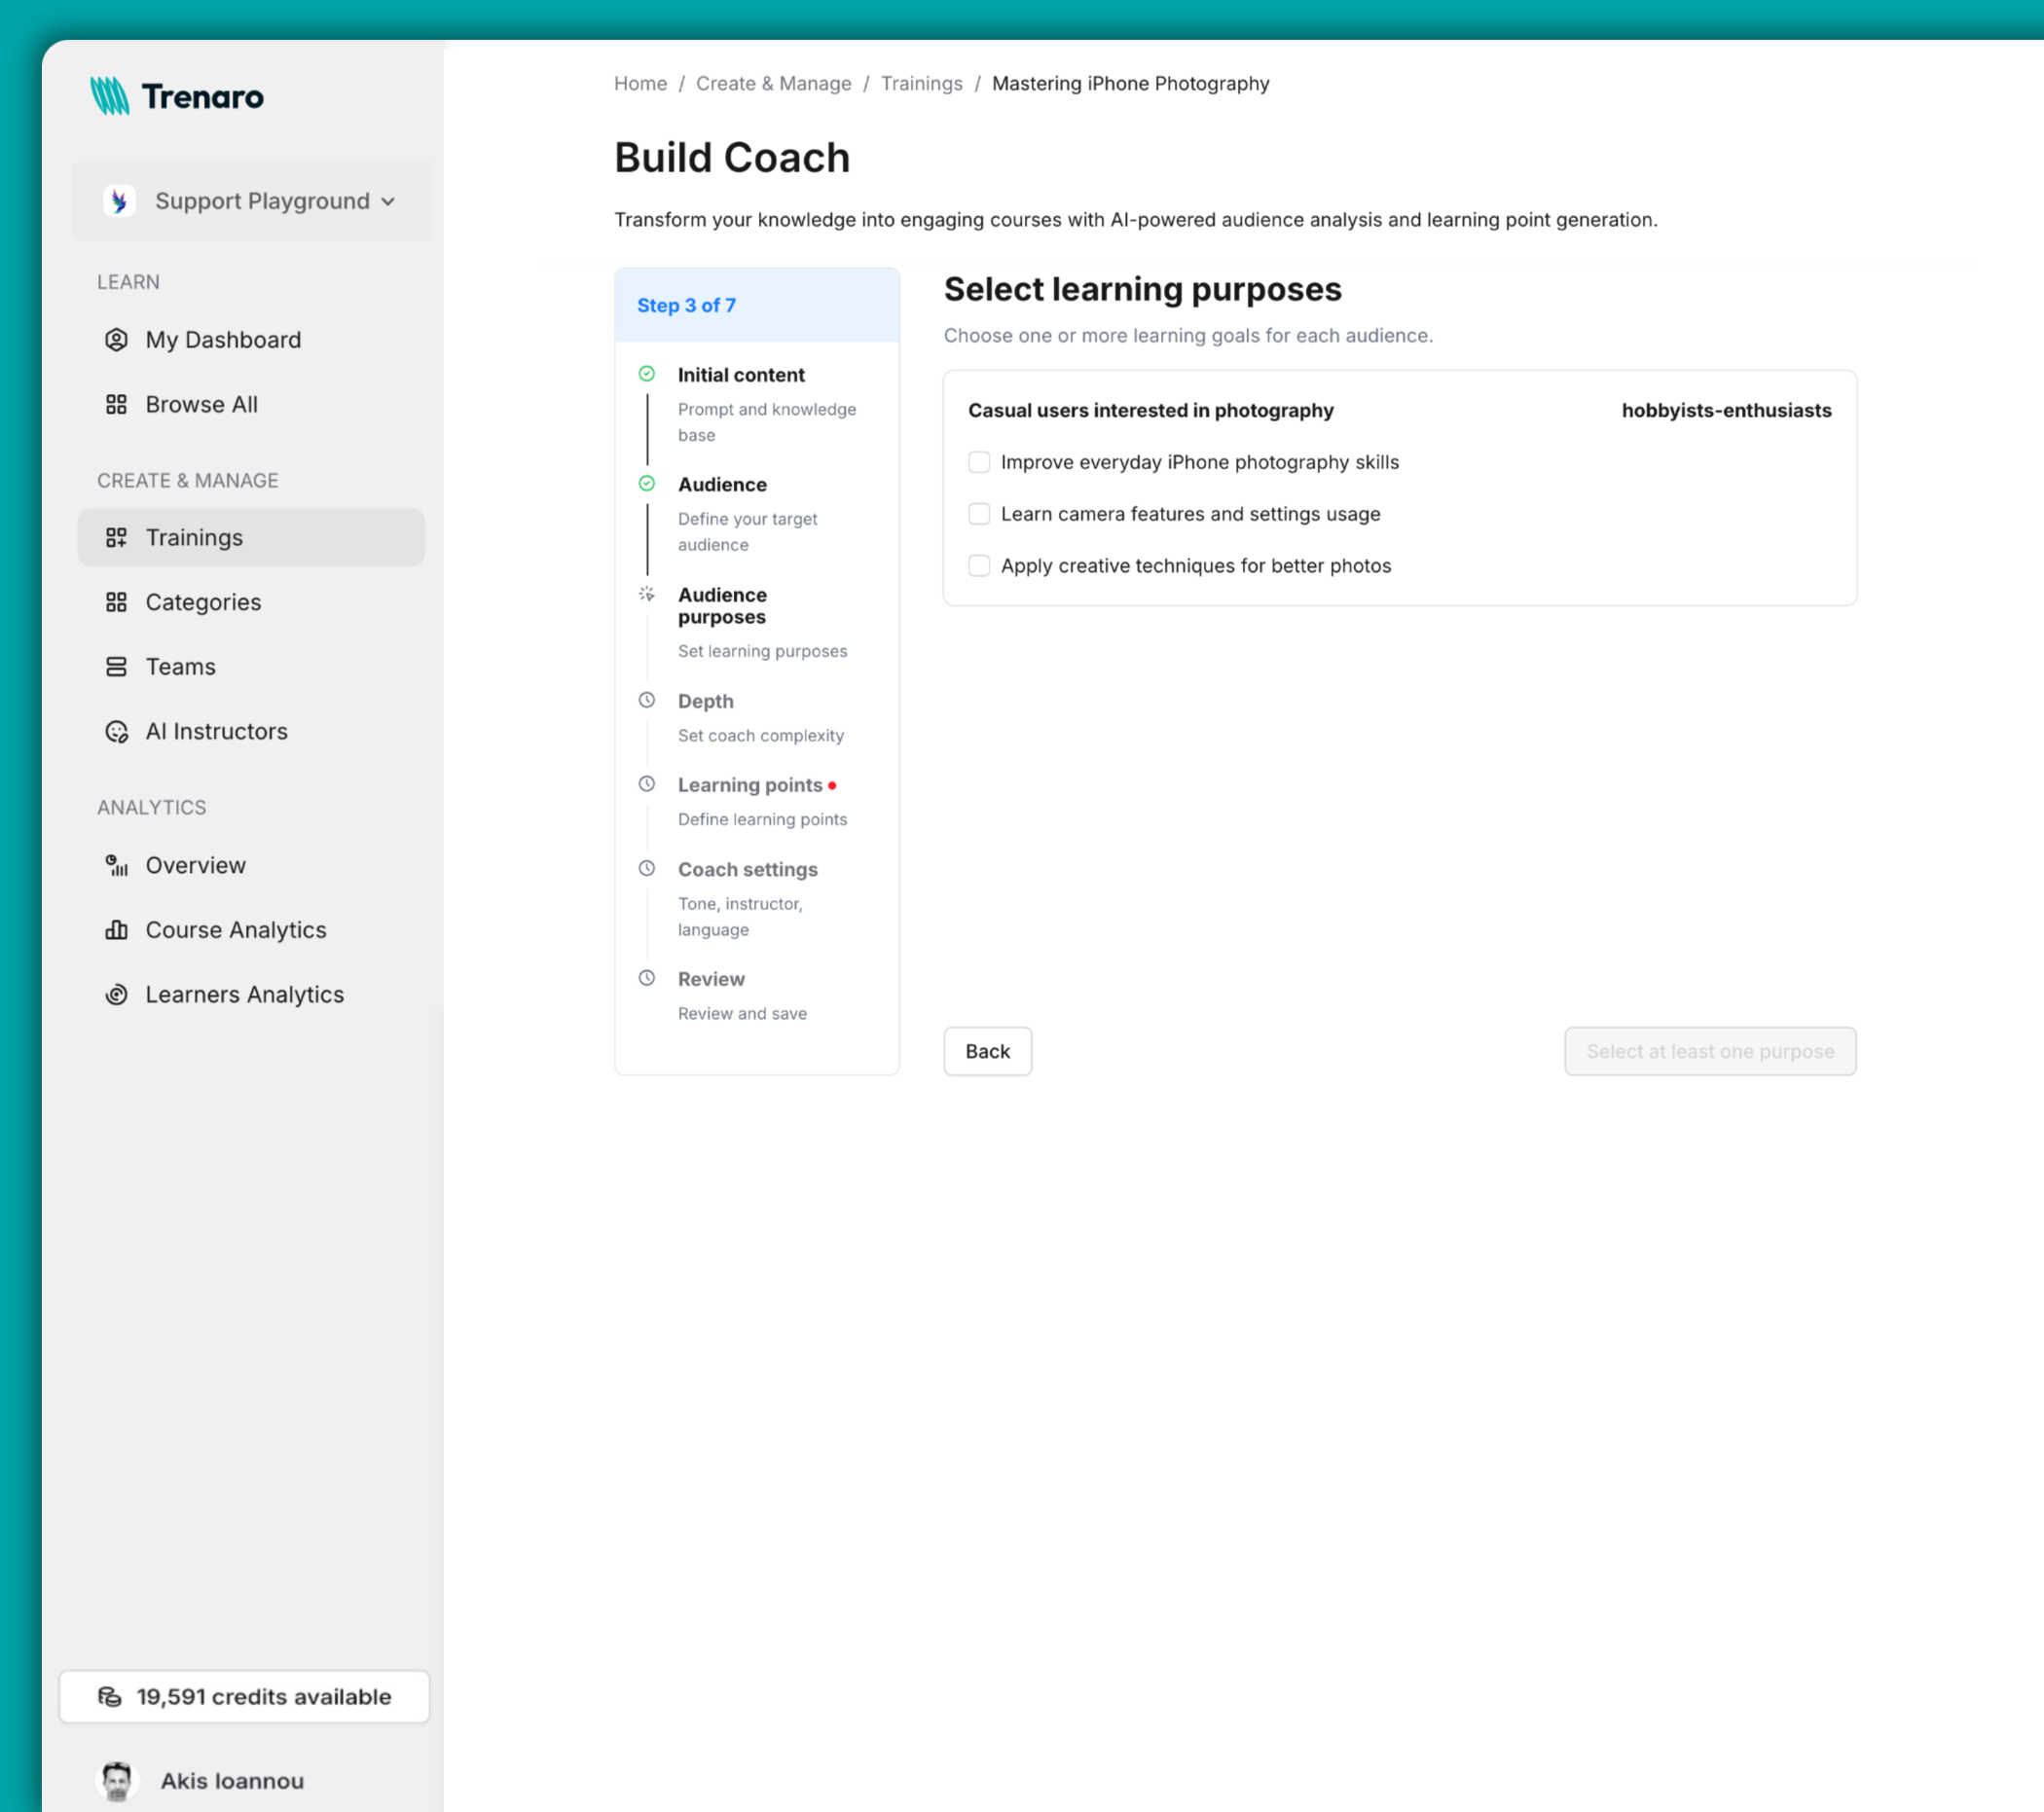Select the Teams icon
The image size is (2044, 1812).
click(x=116, y=666)
